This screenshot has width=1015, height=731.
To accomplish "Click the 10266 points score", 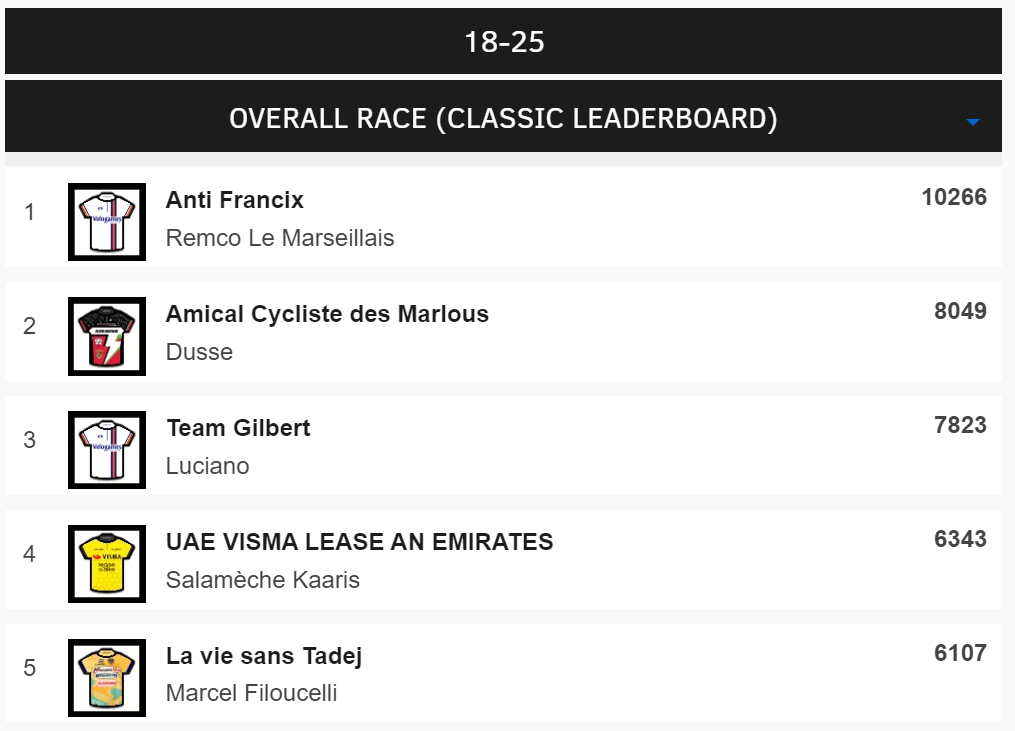I will click(x=954, y=197).
